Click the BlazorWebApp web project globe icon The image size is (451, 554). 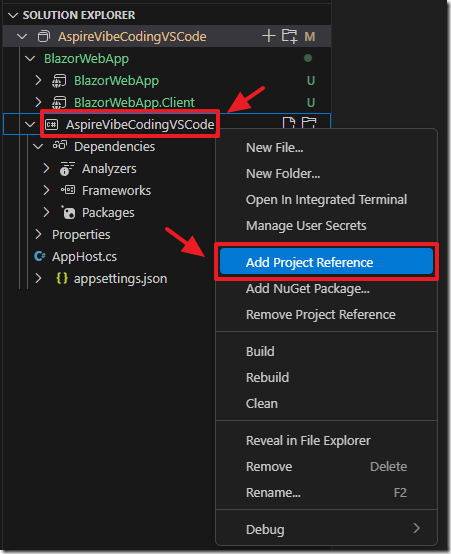[x=59, y=81]
